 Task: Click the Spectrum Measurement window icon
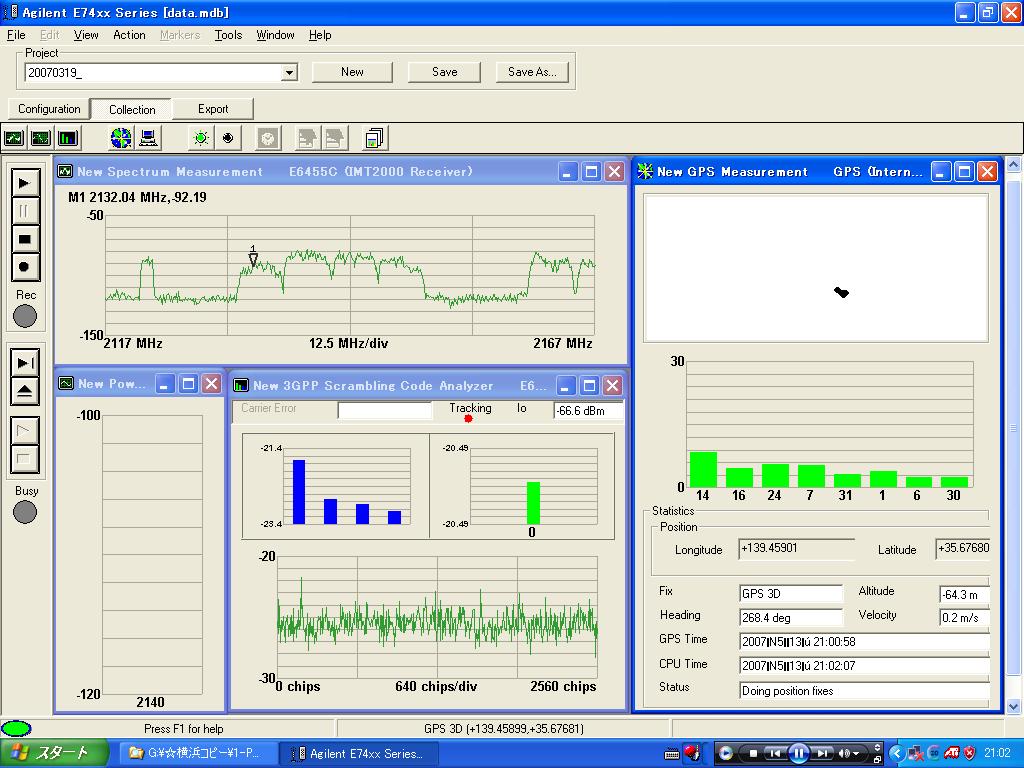pyautogui.click(x=65, y=172)
